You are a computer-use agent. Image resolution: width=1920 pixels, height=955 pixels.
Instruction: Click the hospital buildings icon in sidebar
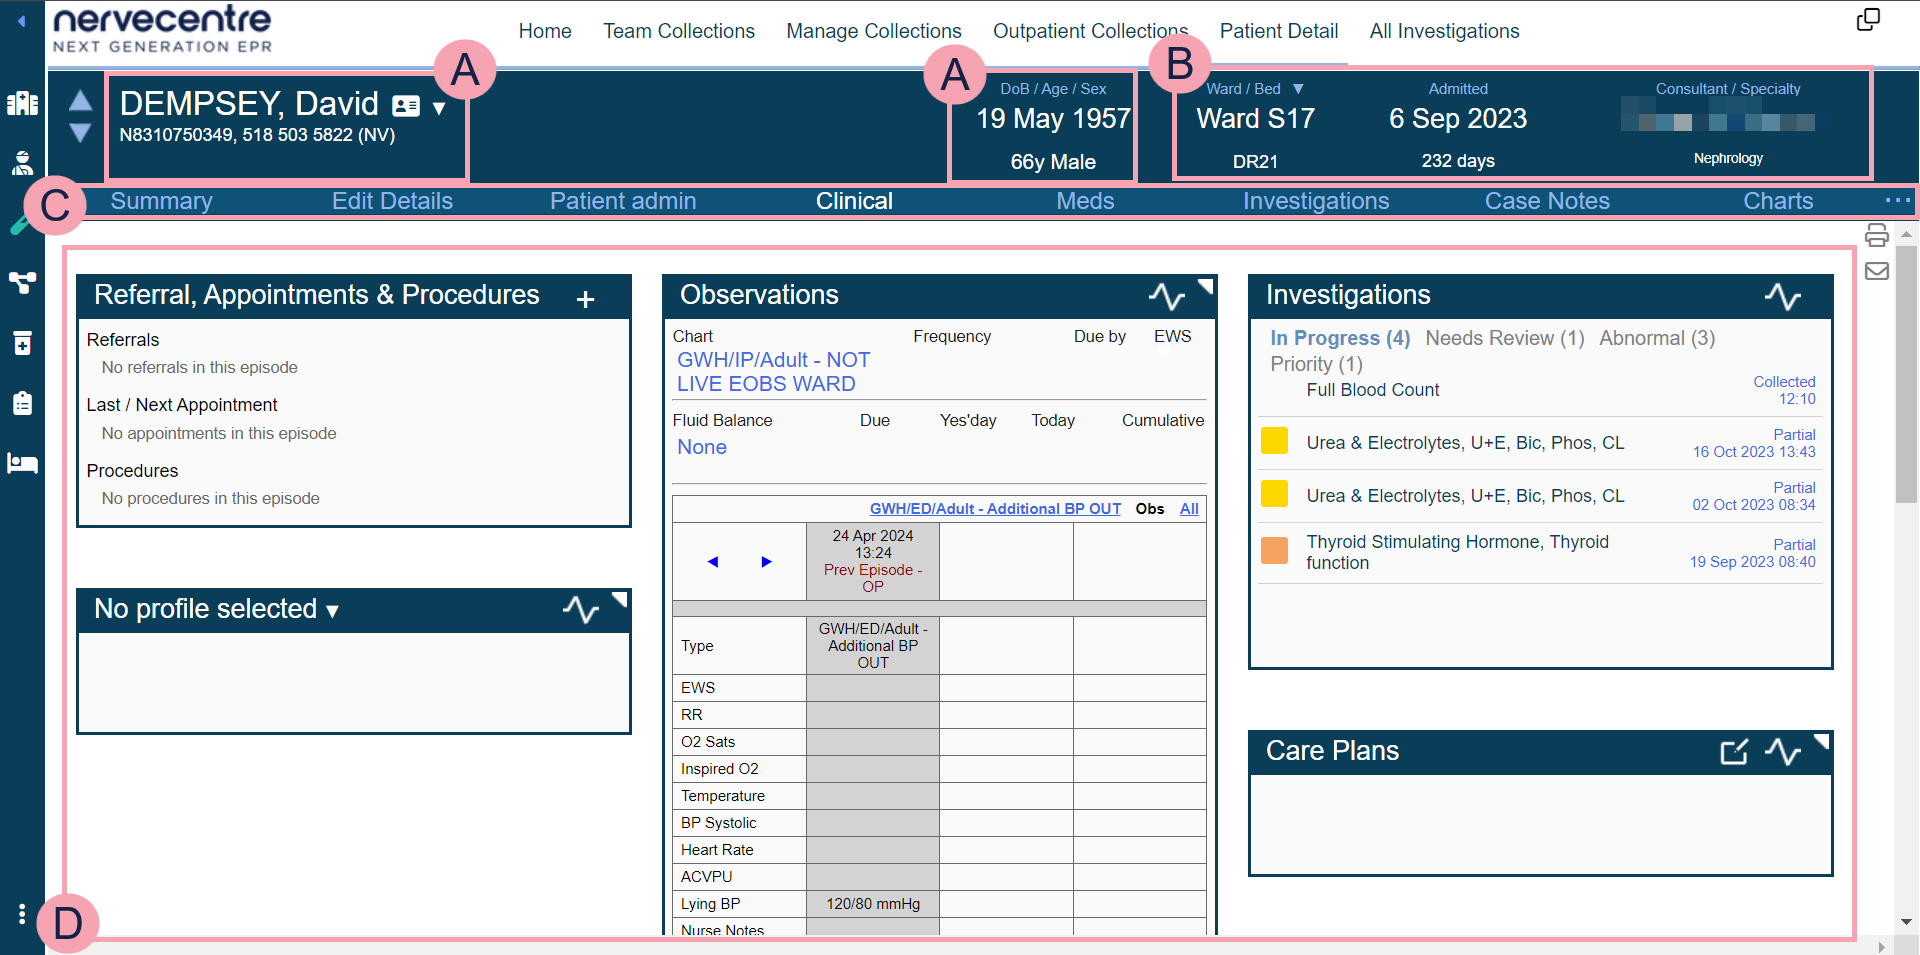[22, 103]
